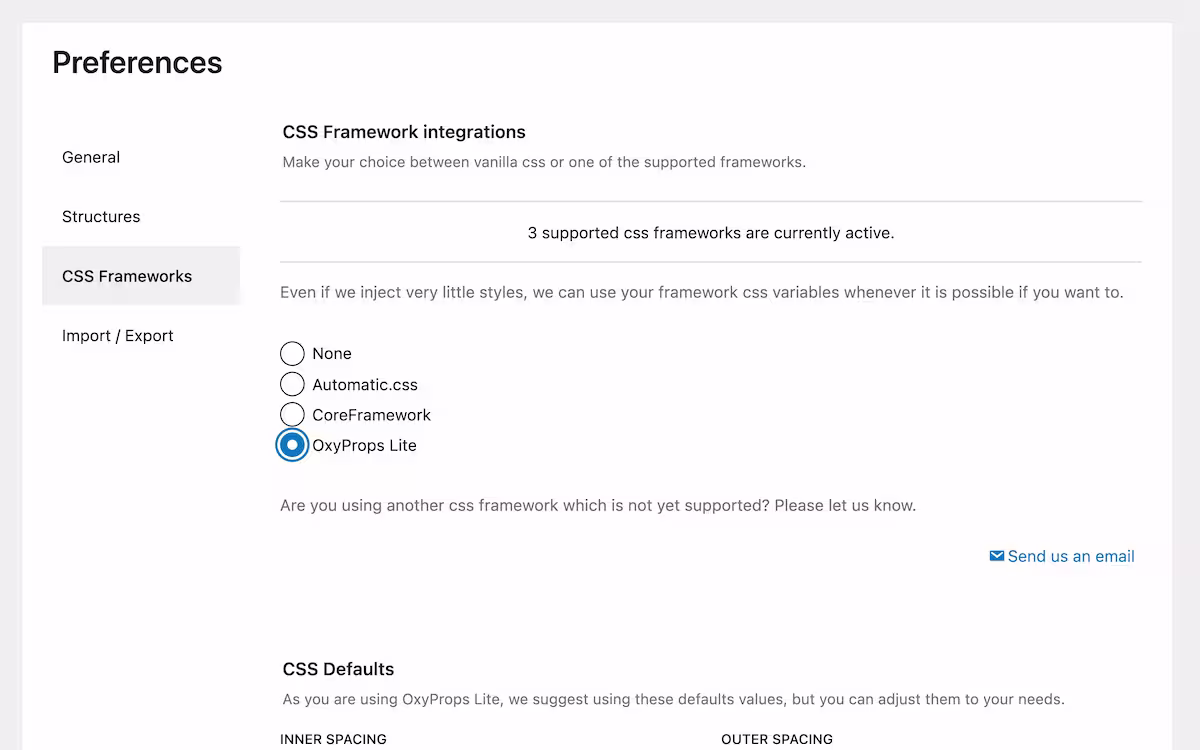Image resolution: width=1200 pixels, height=750 pixels.
Task: Click the OUTER SPACING column label
Action: [777, 739]
